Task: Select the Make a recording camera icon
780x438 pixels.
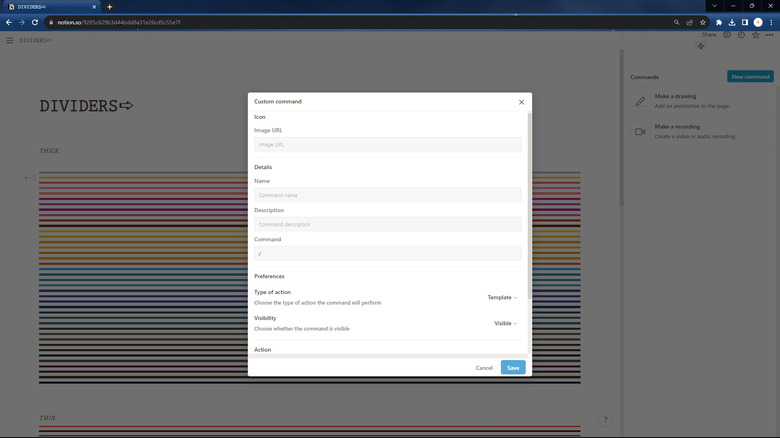Action: (x=640, y=132)
